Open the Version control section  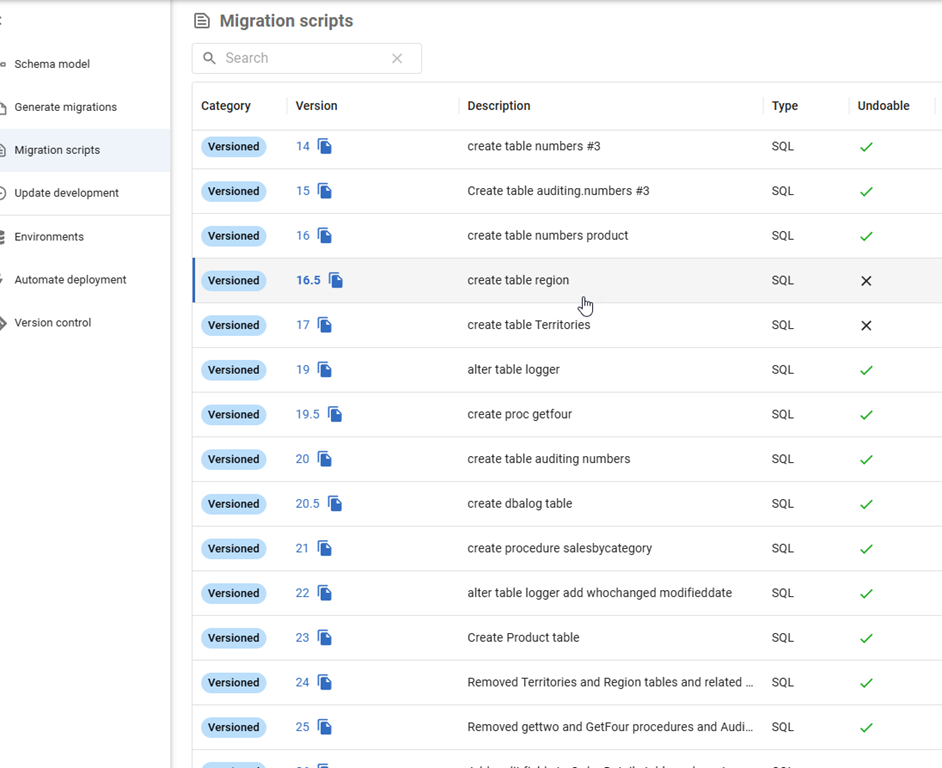tap(53, 323)
